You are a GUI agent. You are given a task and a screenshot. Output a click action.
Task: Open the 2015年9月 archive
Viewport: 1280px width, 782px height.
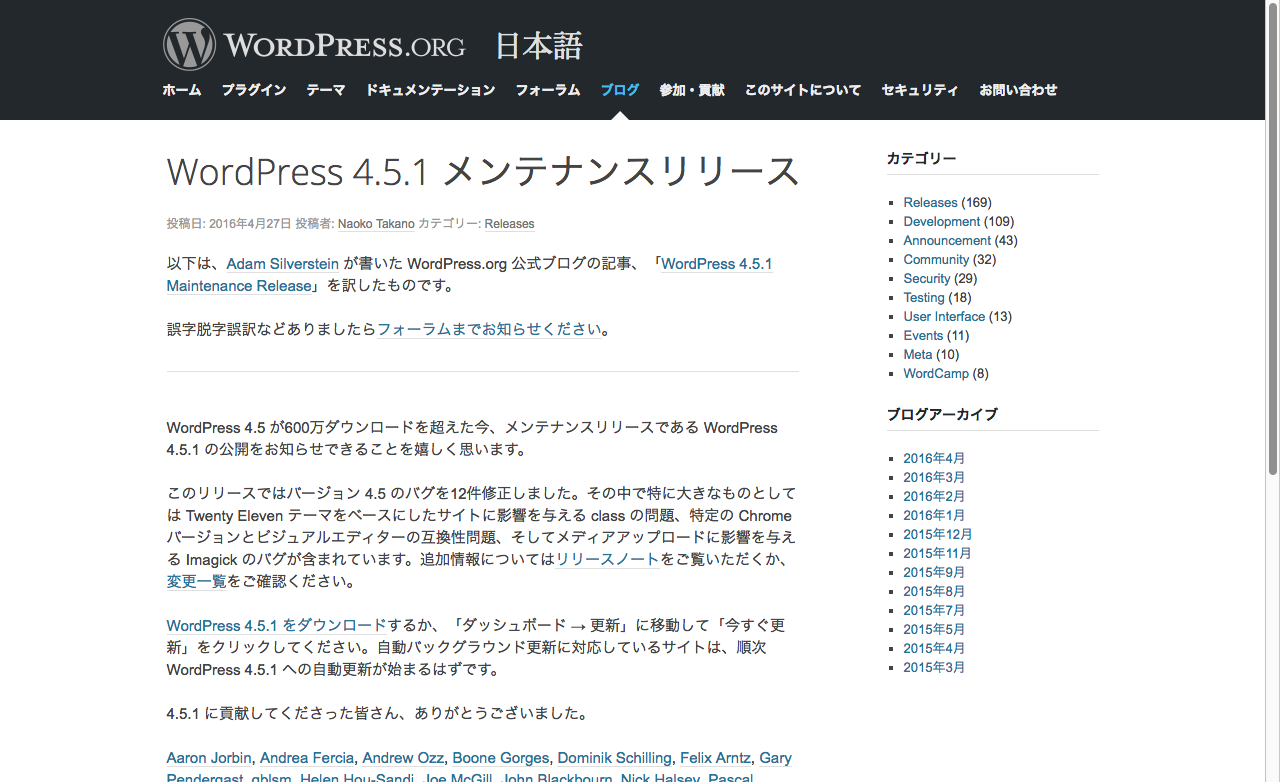pyautogui.click(x=934, y=572)
